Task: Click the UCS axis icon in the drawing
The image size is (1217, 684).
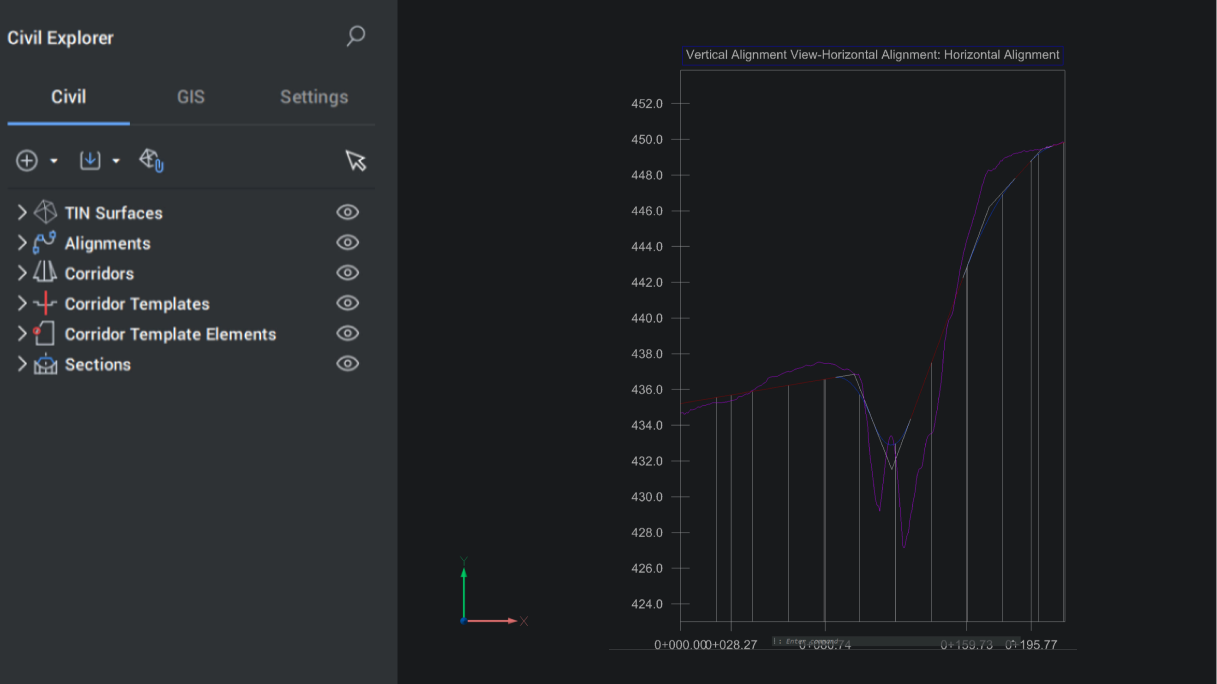Action: point(491,592)
